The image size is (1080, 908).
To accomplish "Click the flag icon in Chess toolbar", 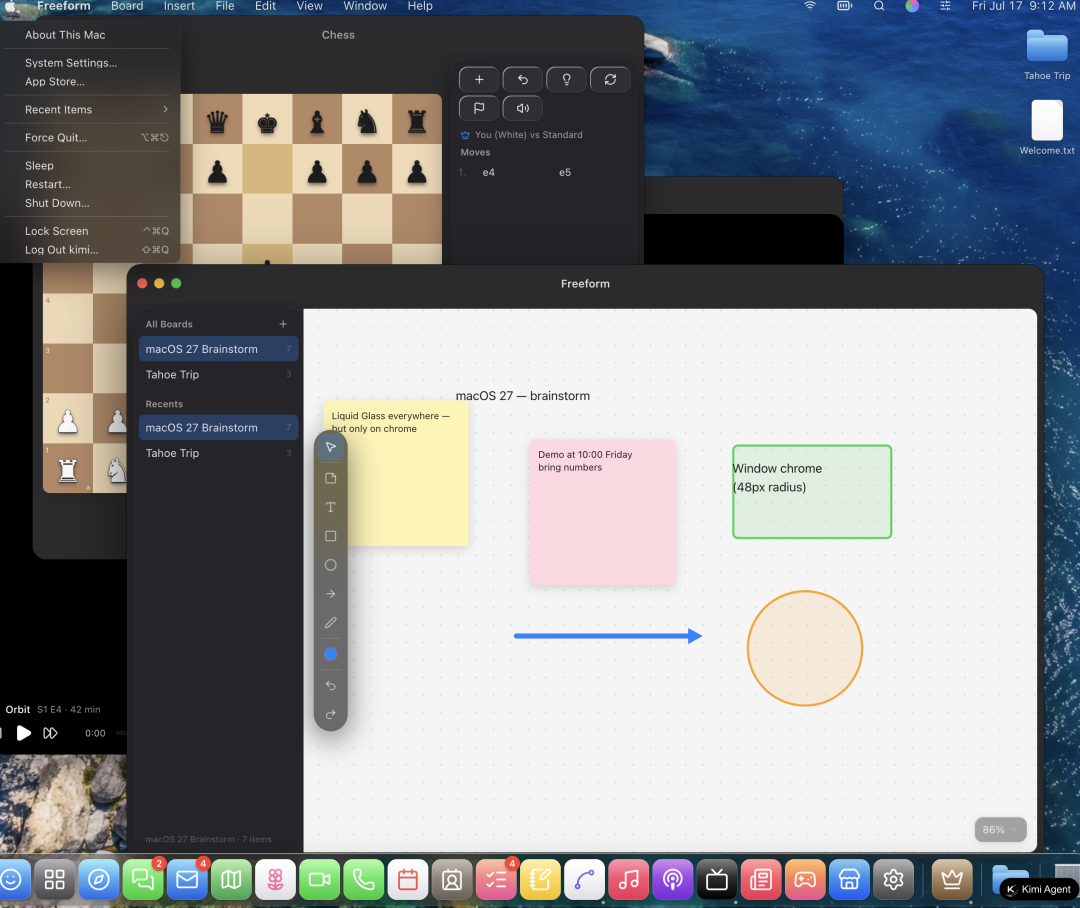I will coord(479,108).
